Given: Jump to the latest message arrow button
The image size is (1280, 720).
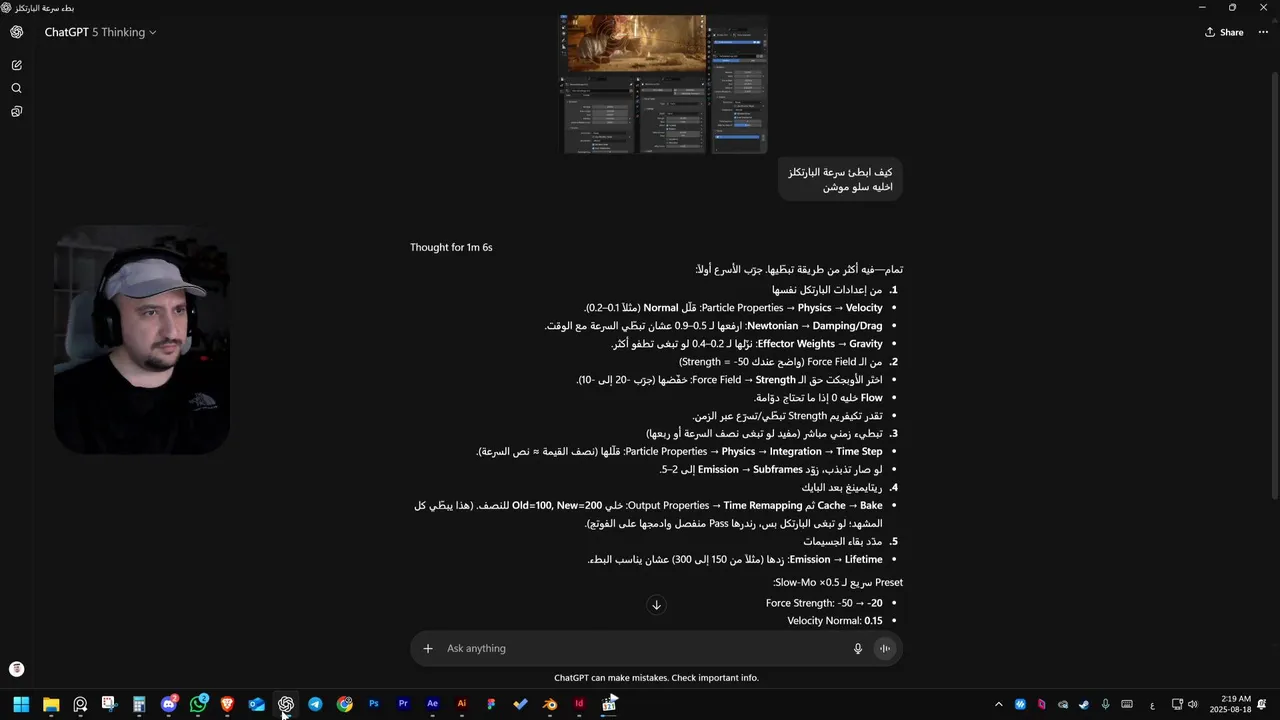Looking at the screenshot, I should pos(656,605).
